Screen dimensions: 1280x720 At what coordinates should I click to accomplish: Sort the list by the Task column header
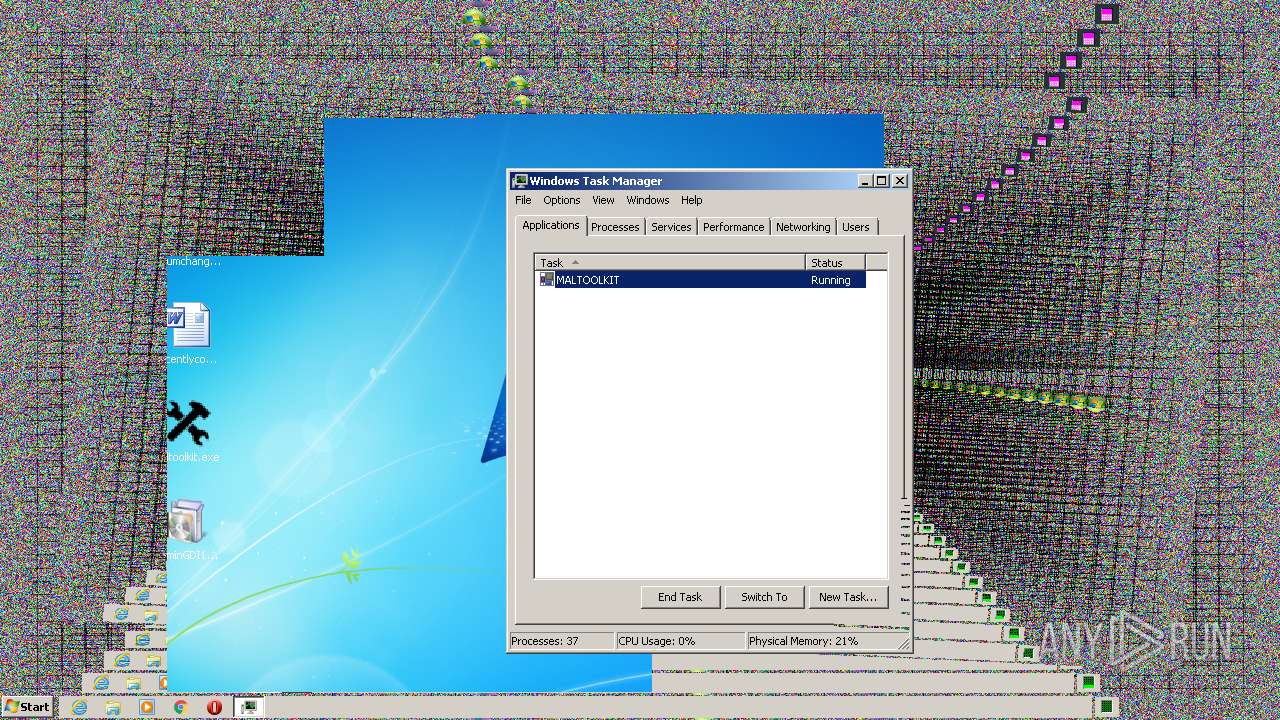670,262
